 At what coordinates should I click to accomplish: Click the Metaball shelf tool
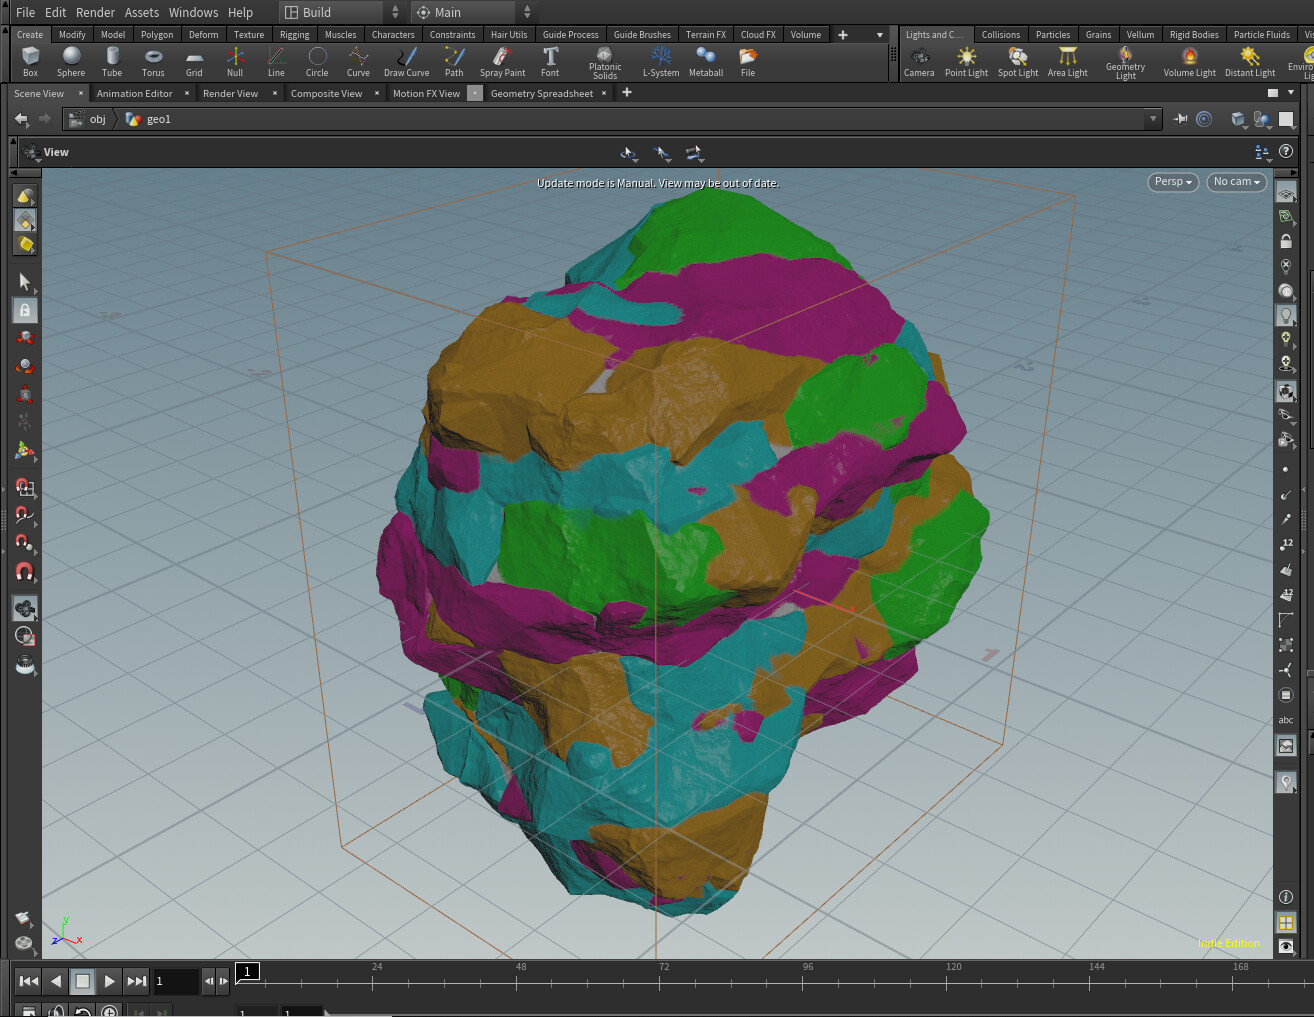[706, 61]
